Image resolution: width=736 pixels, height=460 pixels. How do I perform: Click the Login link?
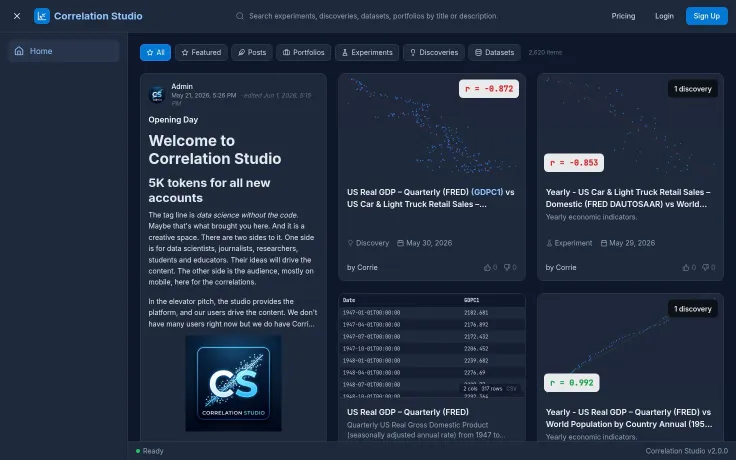(x=664, y=16)
